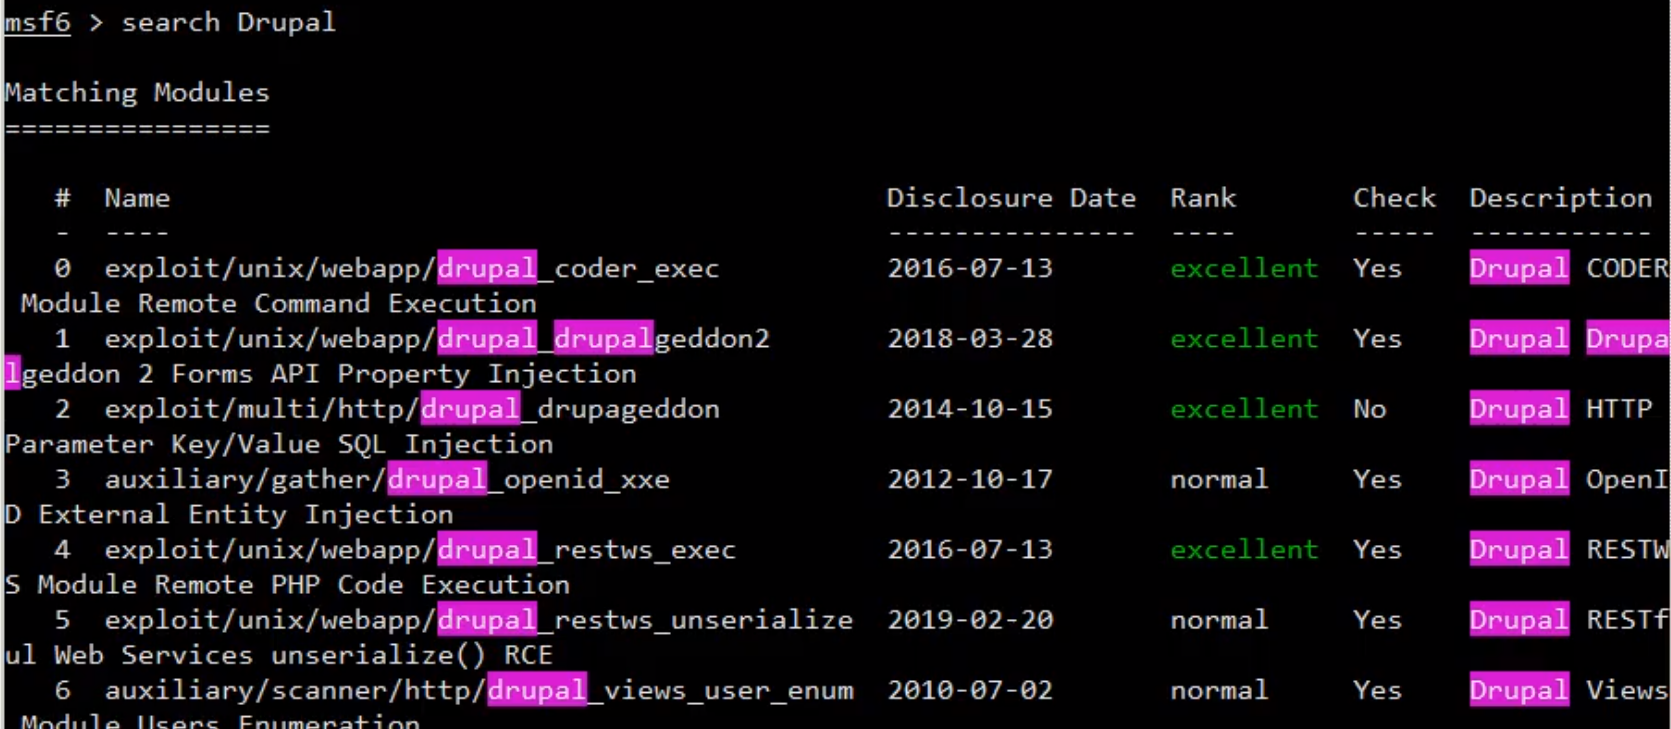Click the 'Rank' column header
Image resolution: width=1671 pixels, height=729 pixels.
1203,198
